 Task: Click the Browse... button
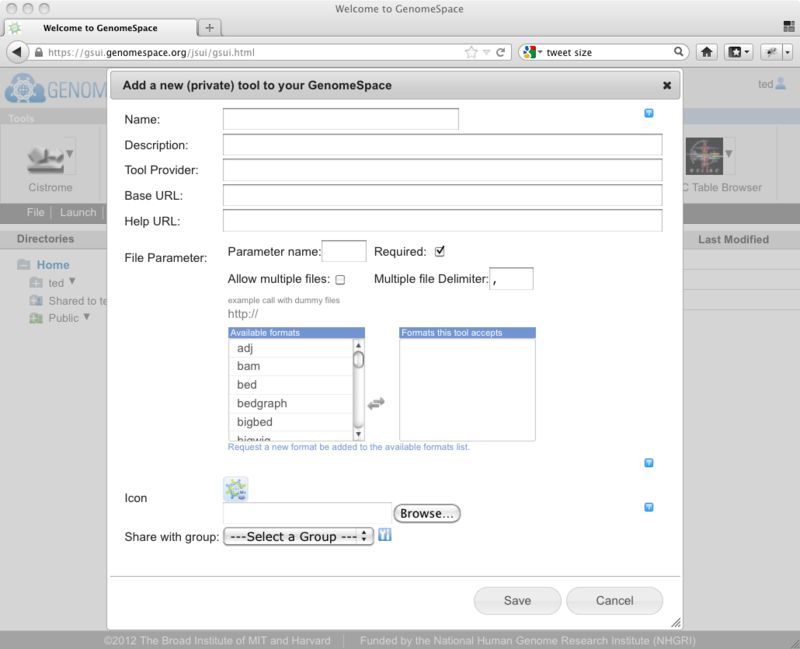[x=427, y=513]
